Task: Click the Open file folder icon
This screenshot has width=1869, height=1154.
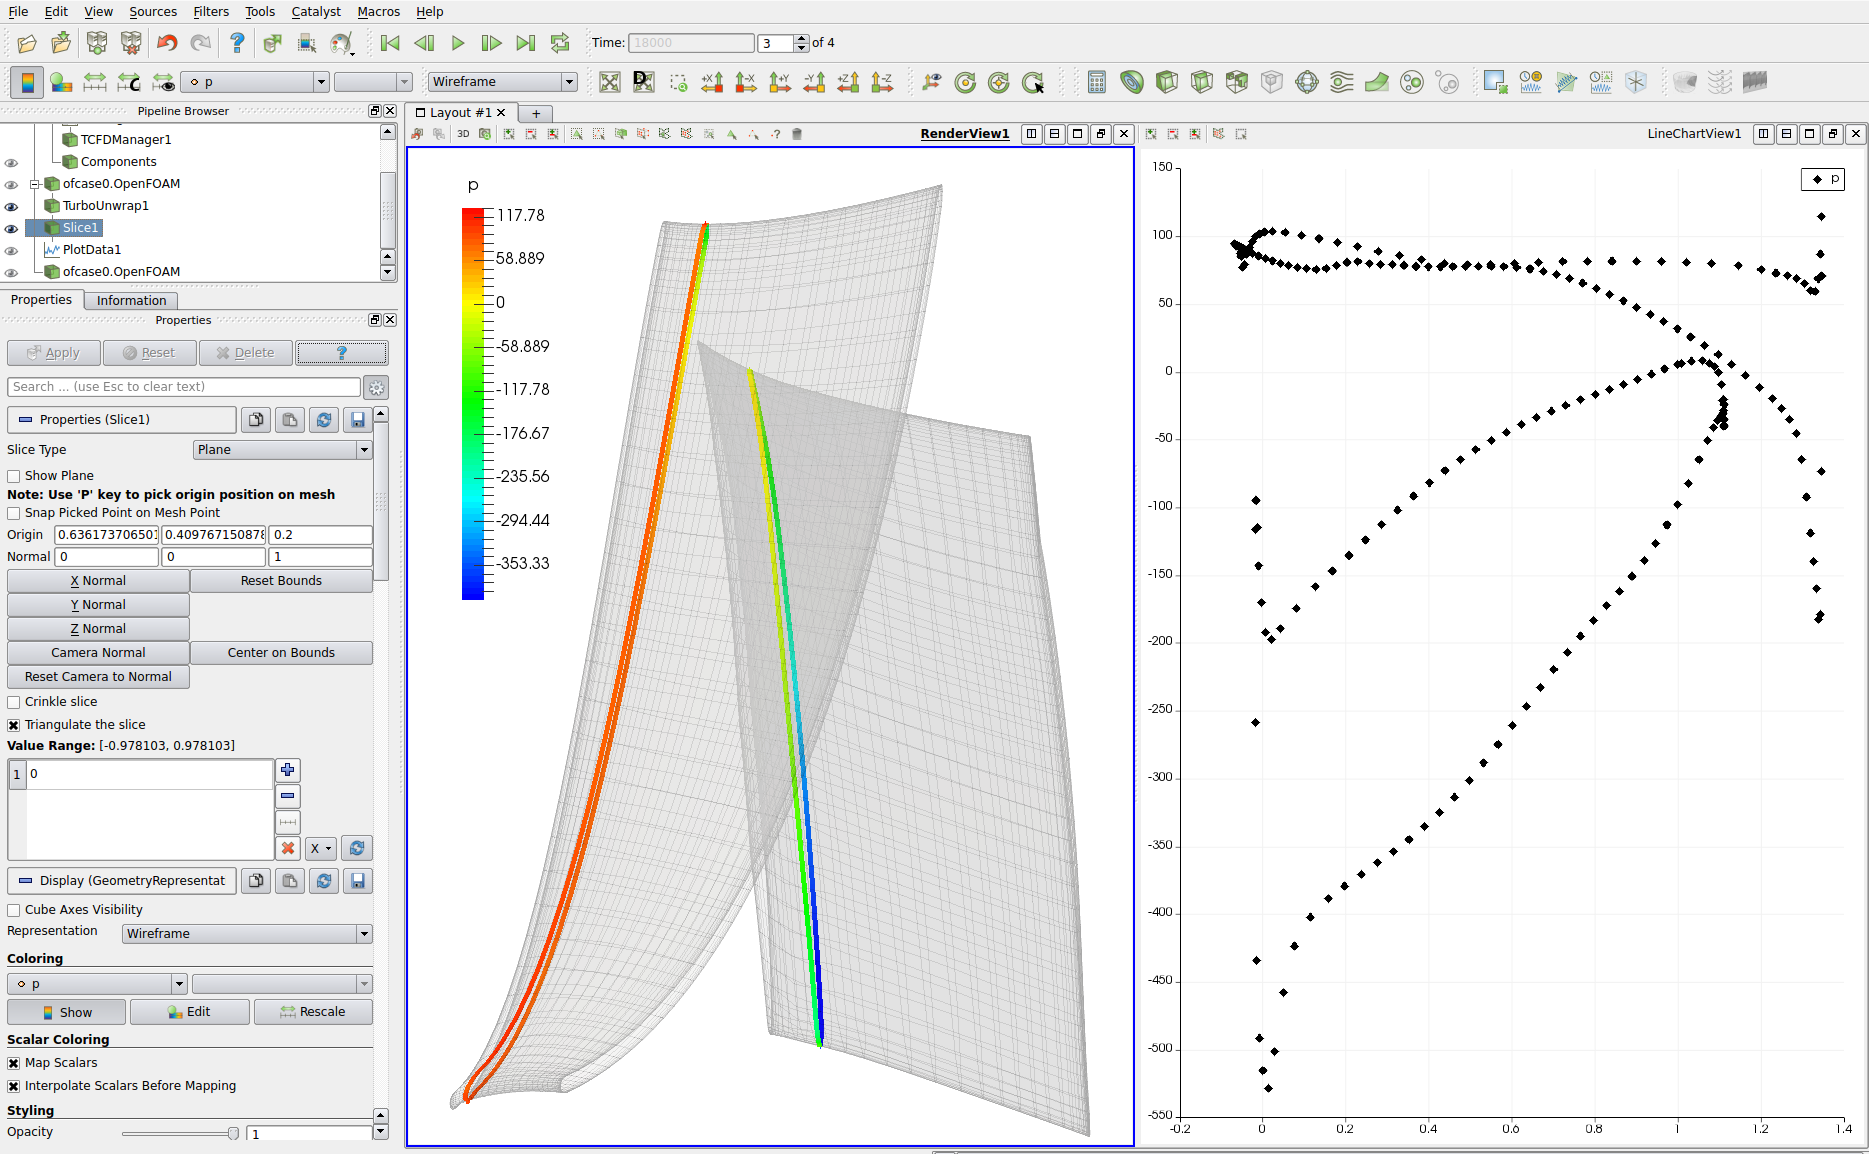Action: pyautogui.click(x=27, y=43)
